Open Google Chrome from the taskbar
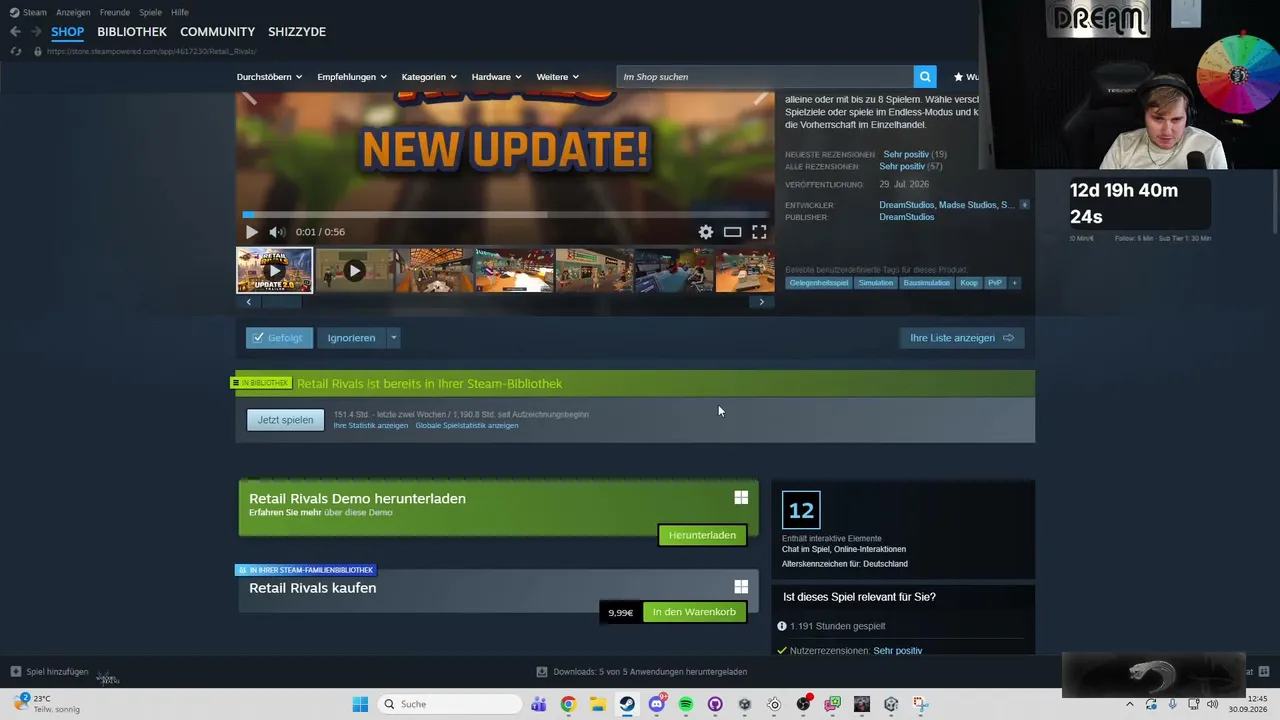The image size is (1280, 720). tap(568, 704)
